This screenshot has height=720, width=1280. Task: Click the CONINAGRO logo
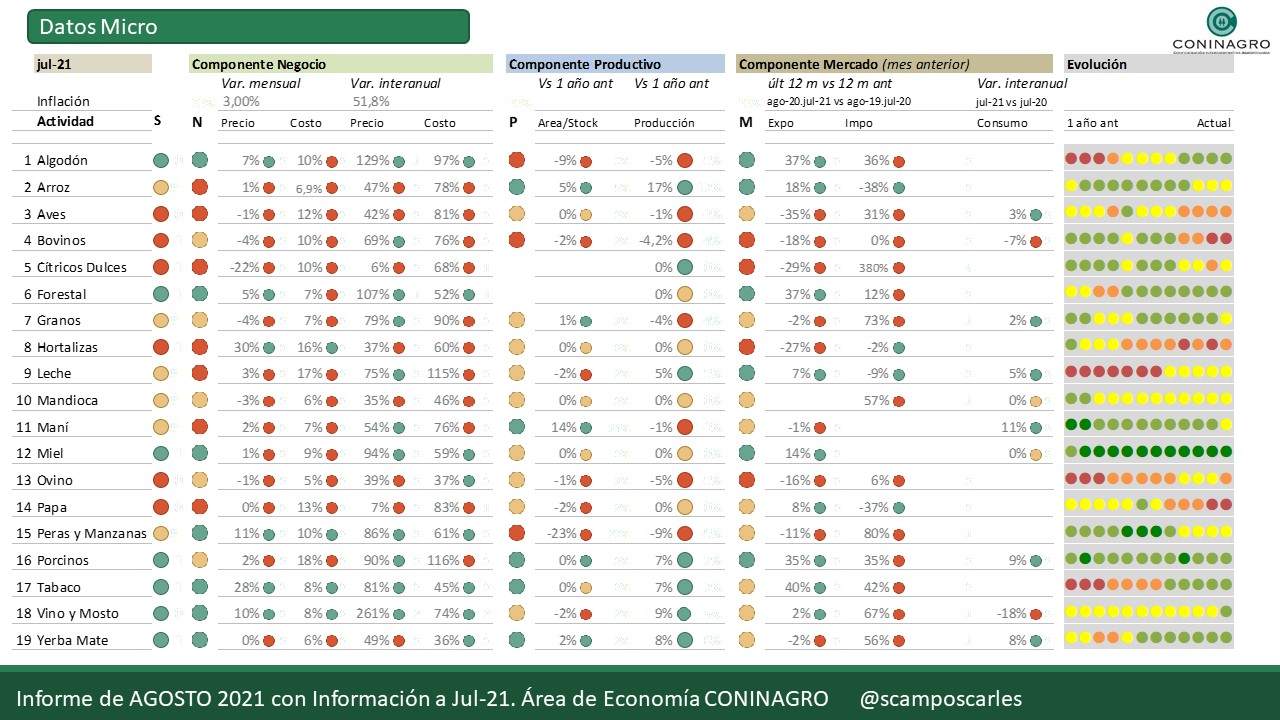click(1221, 30)
